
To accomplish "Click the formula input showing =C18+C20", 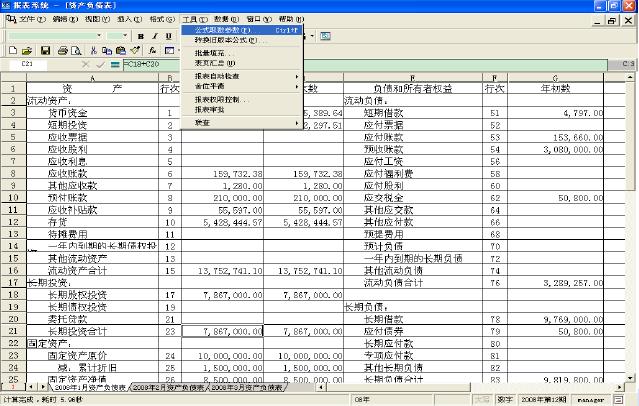I will click(365, 64).
